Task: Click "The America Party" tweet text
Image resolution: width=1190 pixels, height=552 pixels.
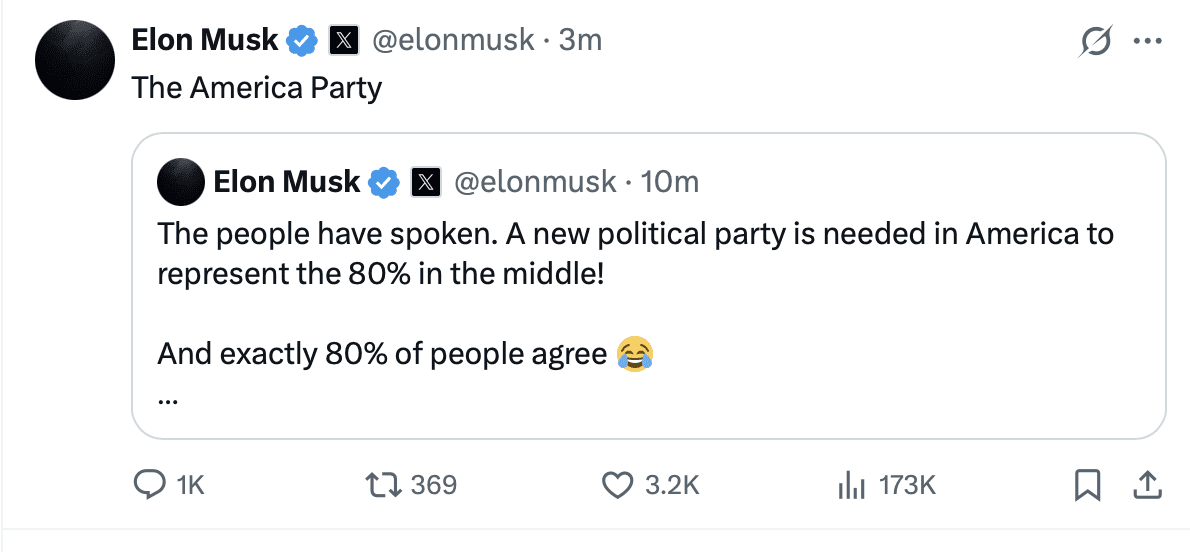Action: click(257, 88)
